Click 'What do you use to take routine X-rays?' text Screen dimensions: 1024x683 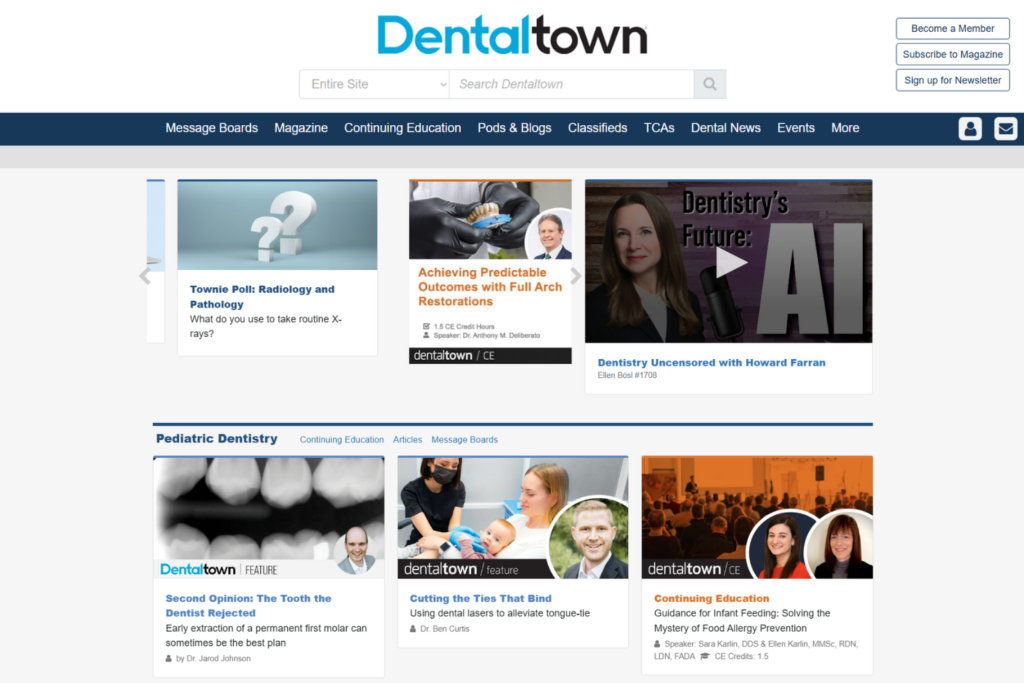(266, 326)
